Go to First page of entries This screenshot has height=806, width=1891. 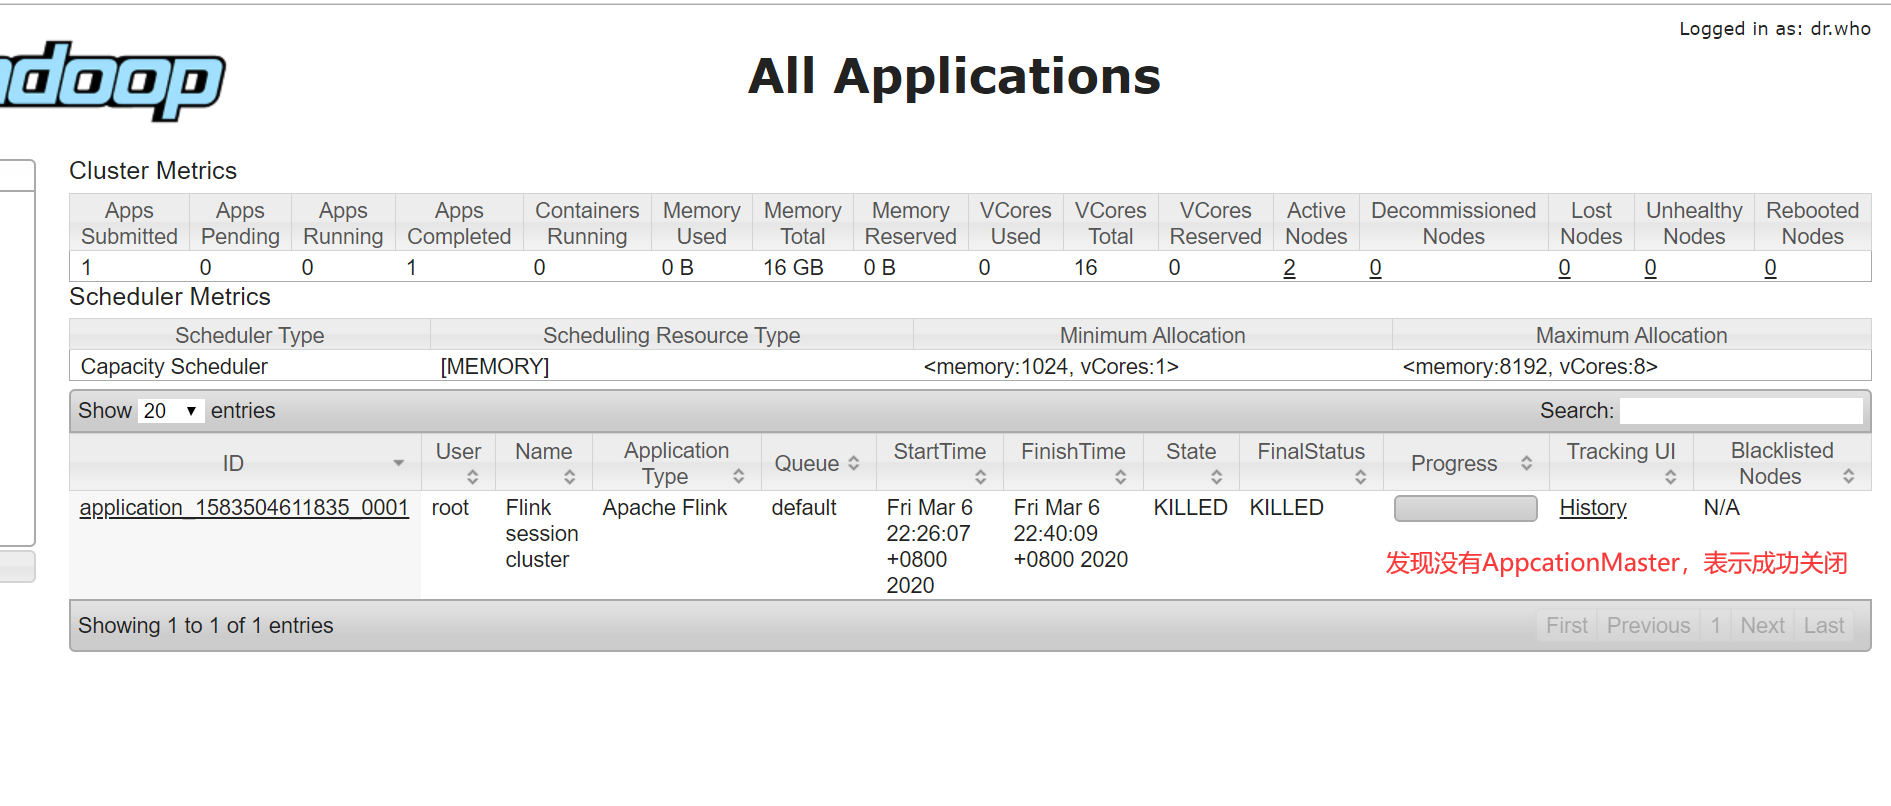tap(1567, 626)
